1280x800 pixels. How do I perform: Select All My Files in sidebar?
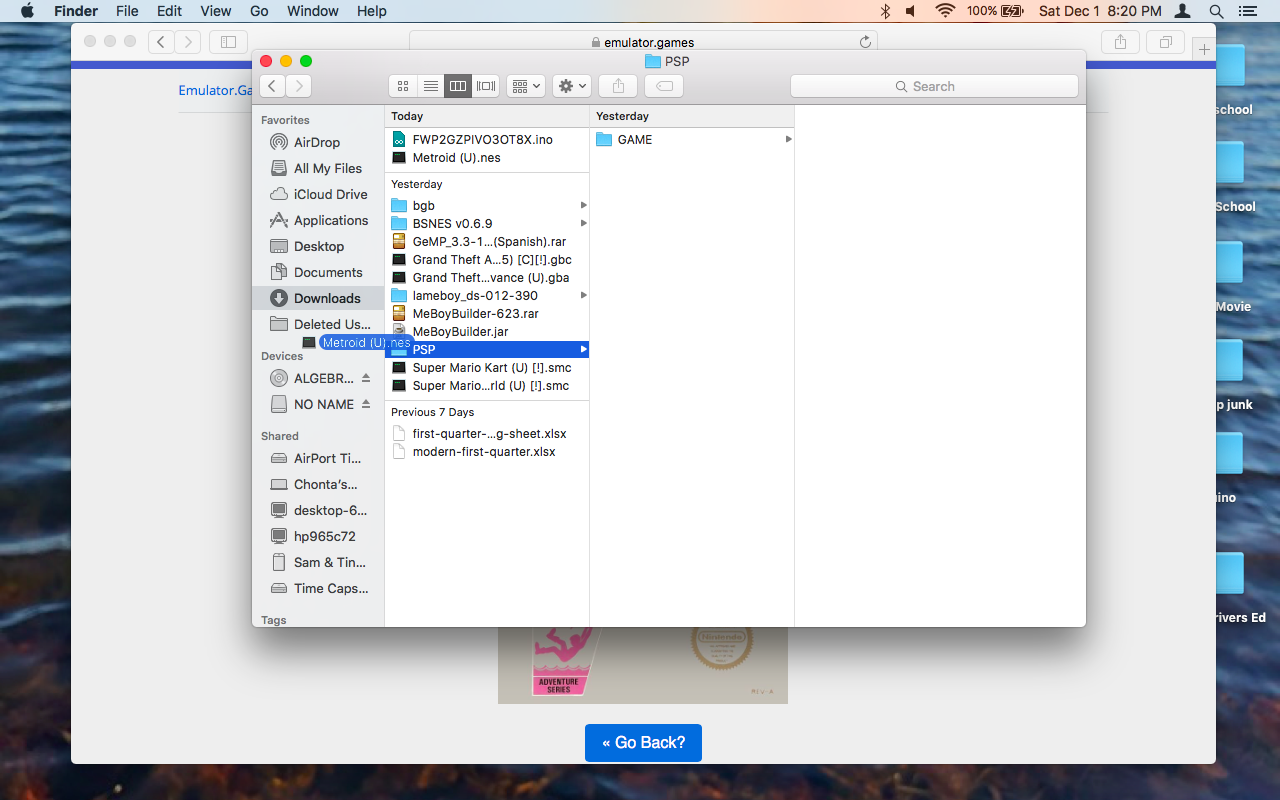[318, 168]
